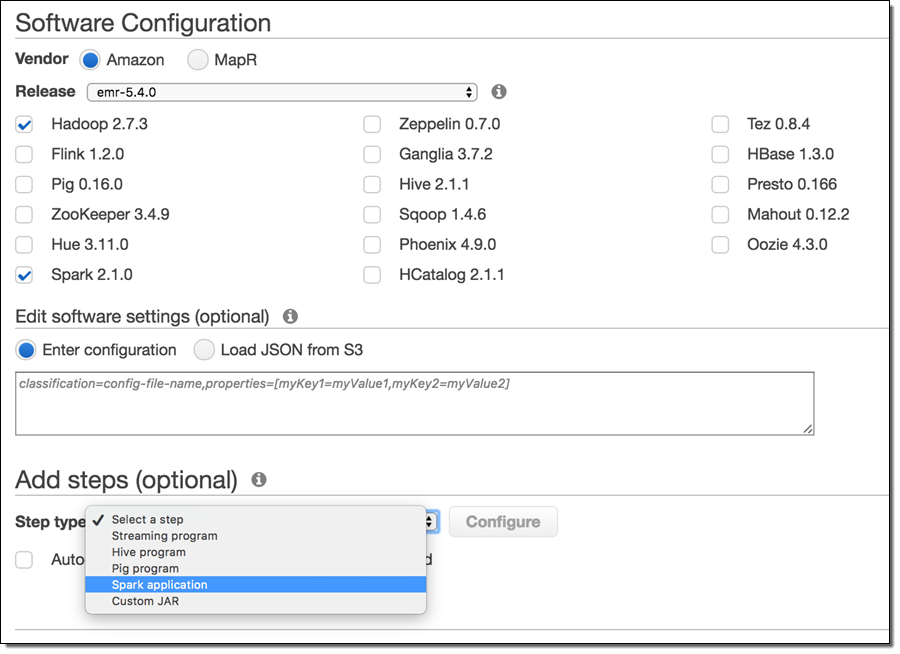Tick the Presto 0.166 checkbox
900x654 pixels.
click(720, 185)
